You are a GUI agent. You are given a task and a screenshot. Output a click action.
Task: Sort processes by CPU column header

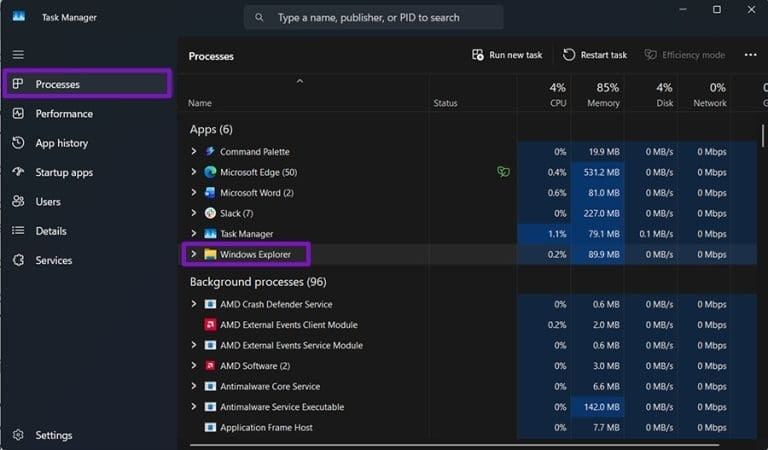pos(544,95)
